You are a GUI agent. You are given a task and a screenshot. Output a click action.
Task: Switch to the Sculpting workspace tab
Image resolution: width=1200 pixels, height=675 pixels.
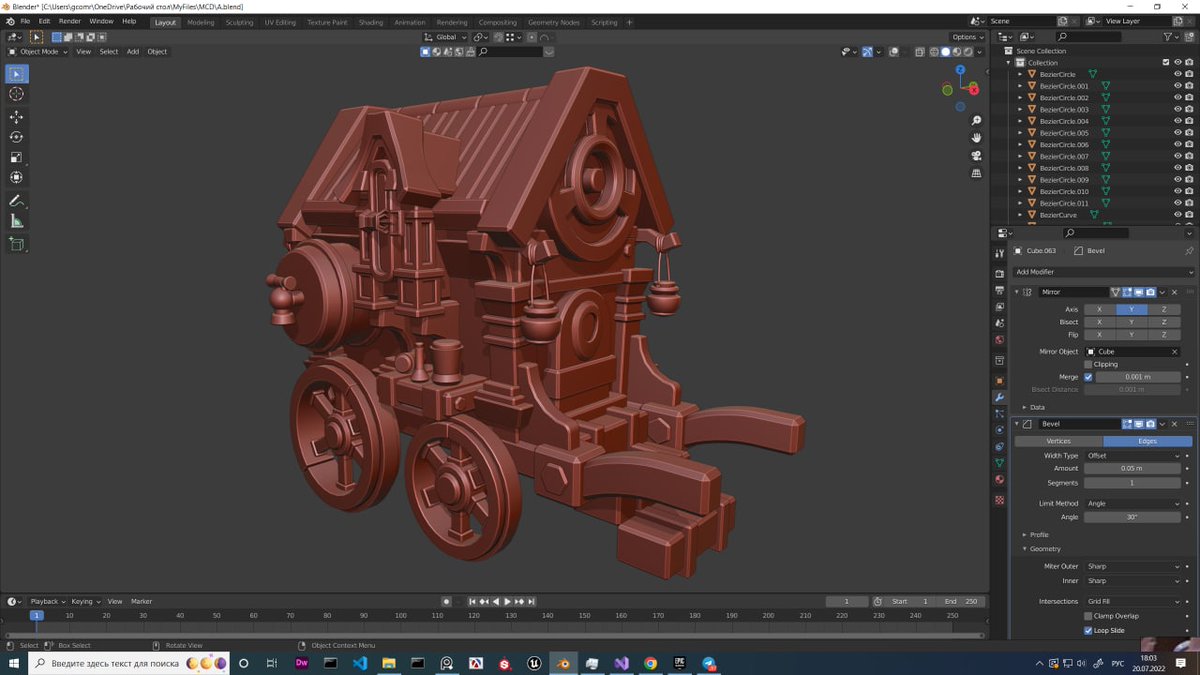click(x=239, y=22)
